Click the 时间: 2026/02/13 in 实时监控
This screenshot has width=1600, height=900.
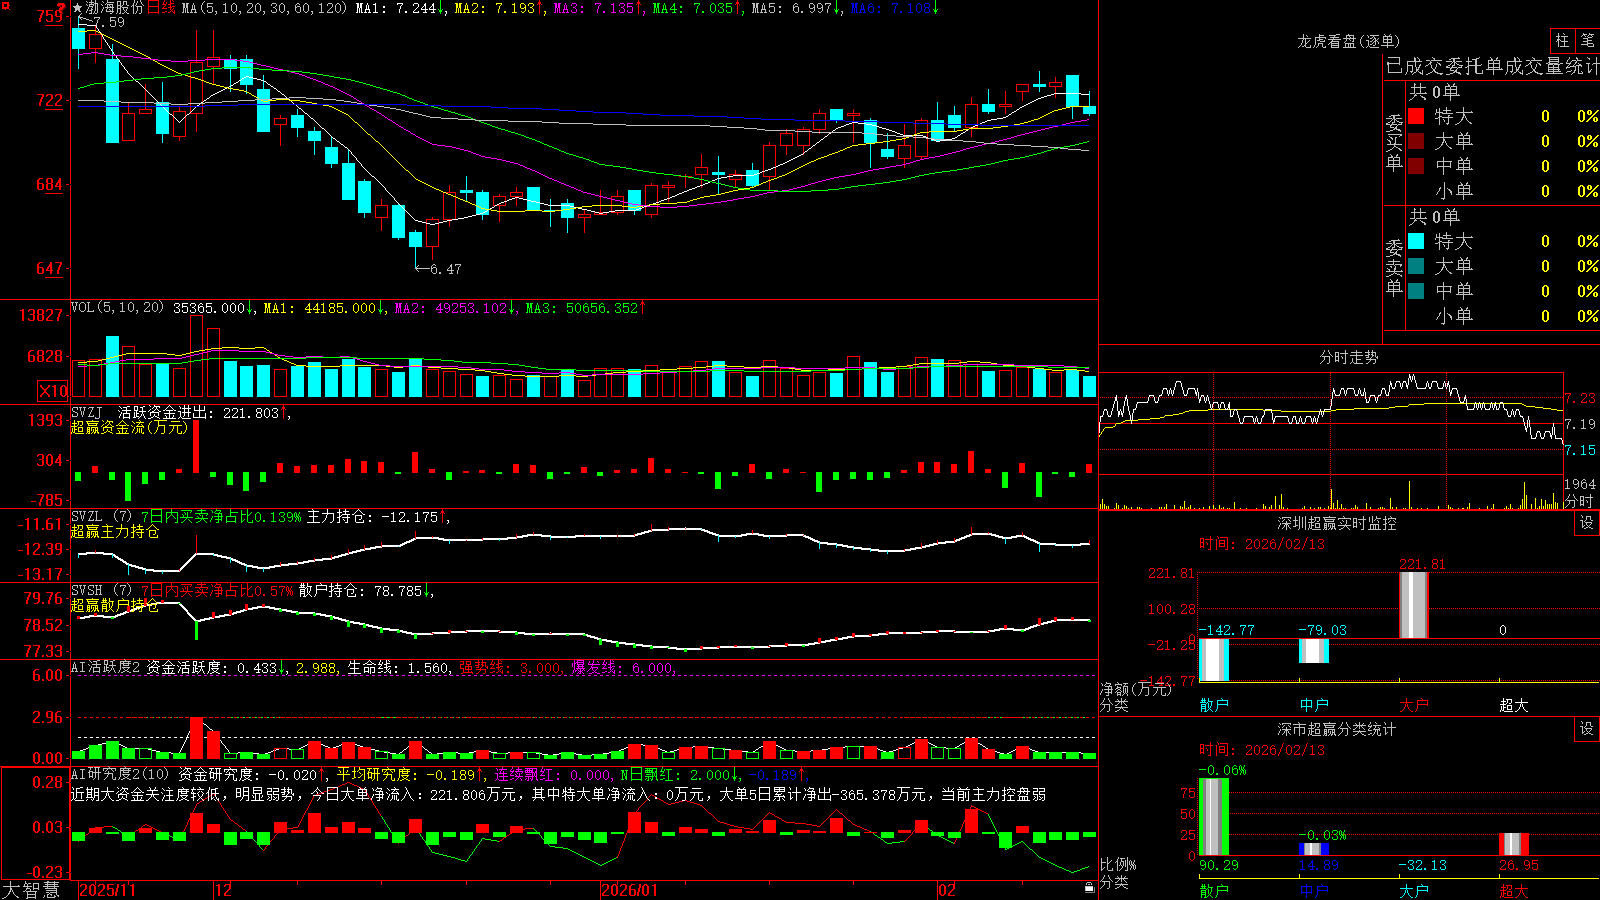pyautogui.click(x=1262, y=544)
